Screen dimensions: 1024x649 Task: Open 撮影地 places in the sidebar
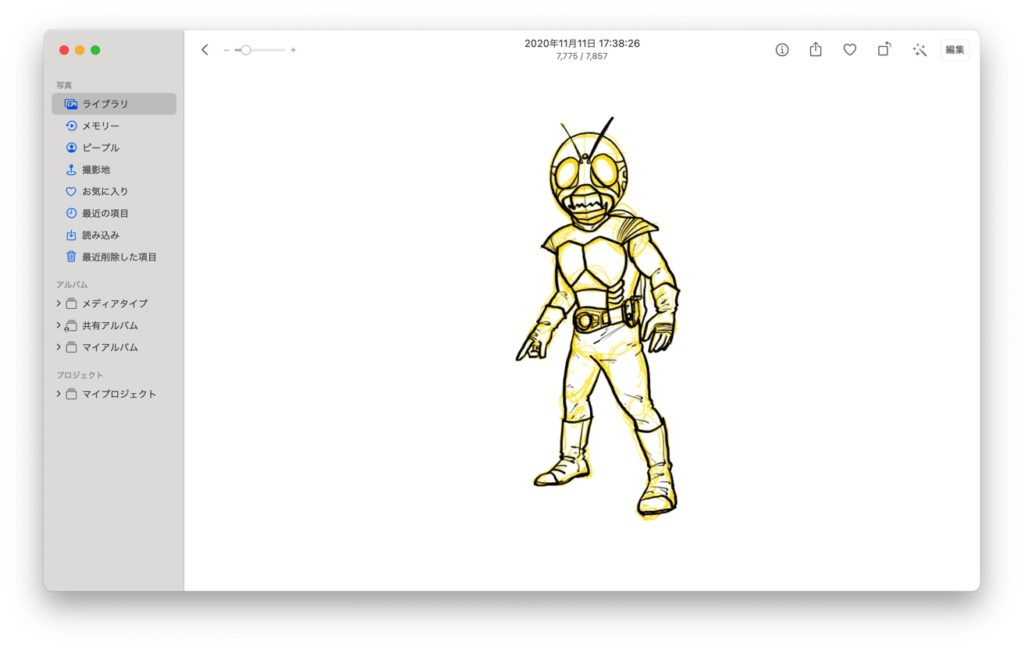click(114, 169)
